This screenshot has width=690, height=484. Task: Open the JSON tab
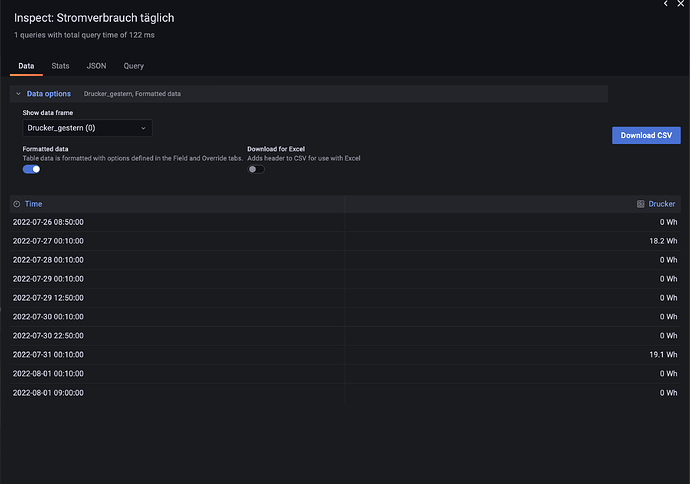click(x=96, y=66)
